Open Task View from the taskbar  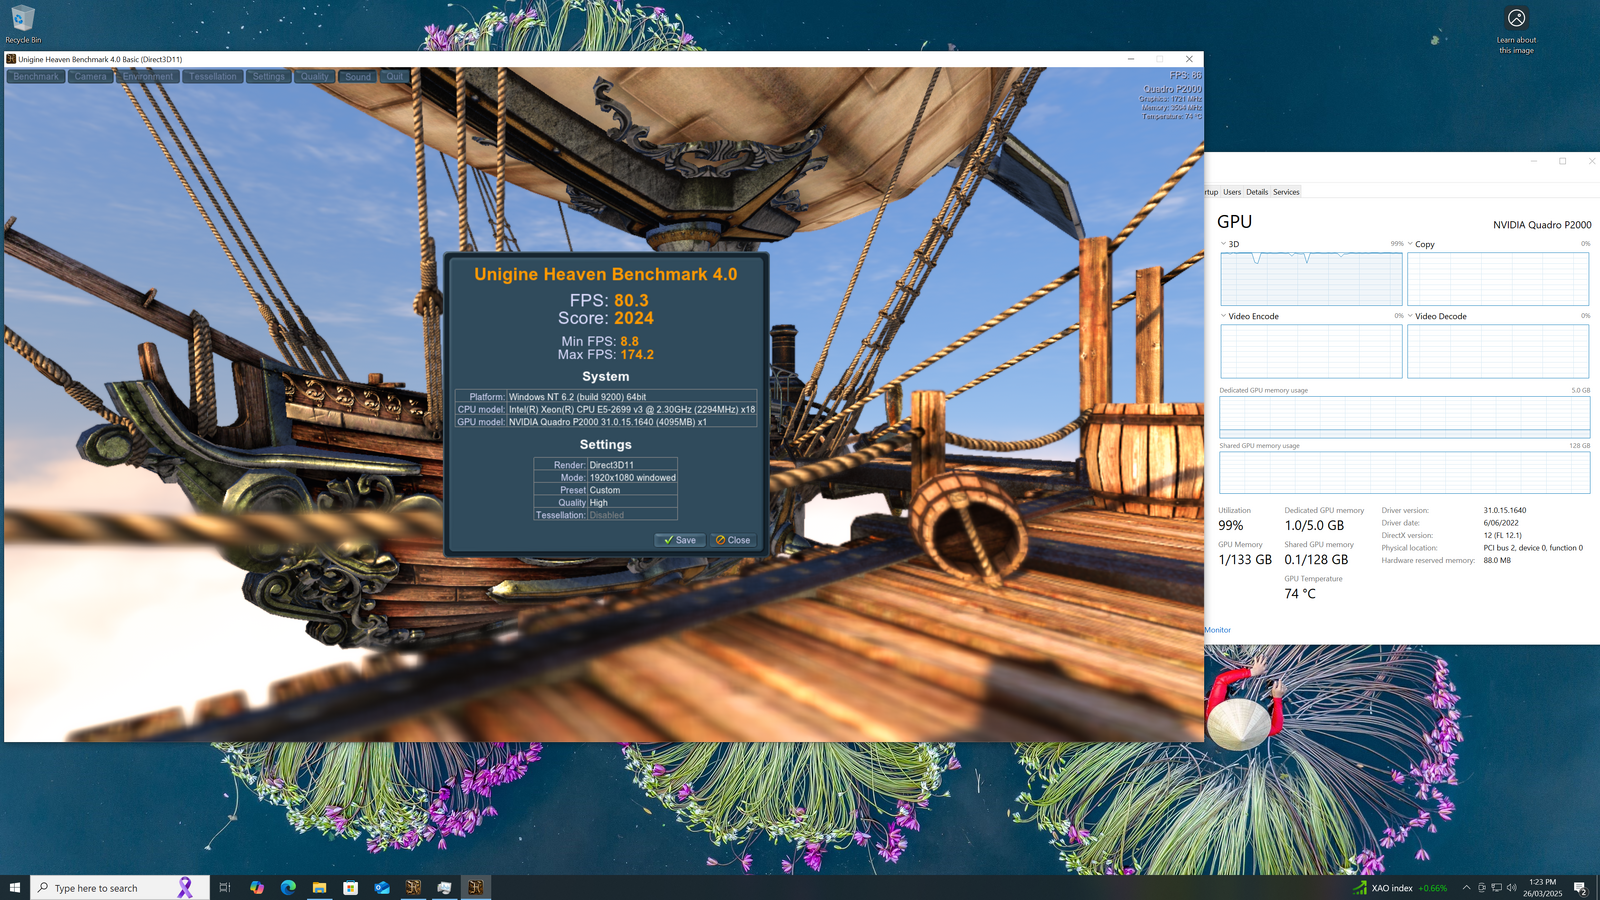[225, 887]
